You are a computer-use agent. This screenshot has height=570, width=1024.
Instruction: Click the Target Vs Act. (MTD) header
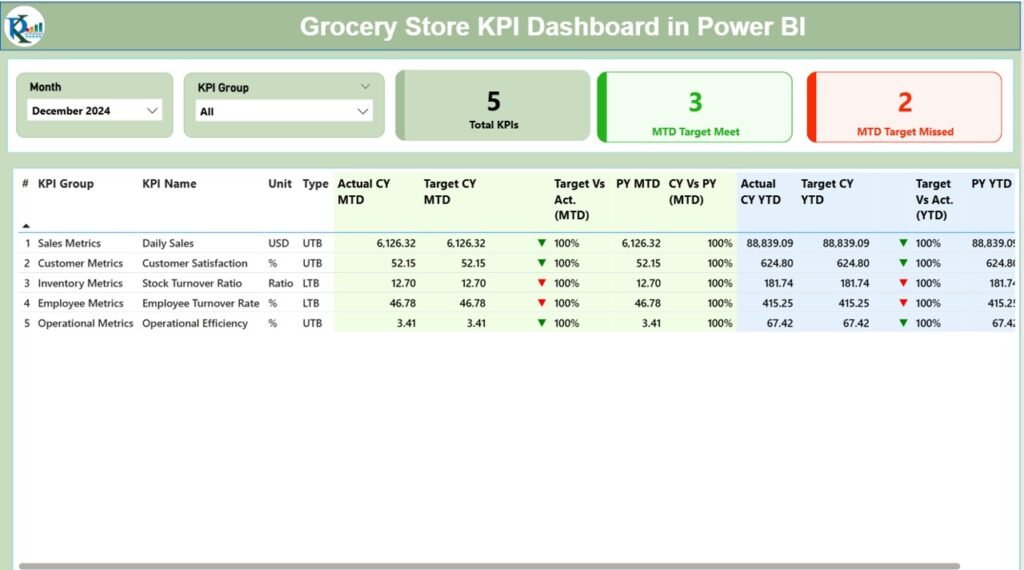pyautogui.click(x=579, y=200)
